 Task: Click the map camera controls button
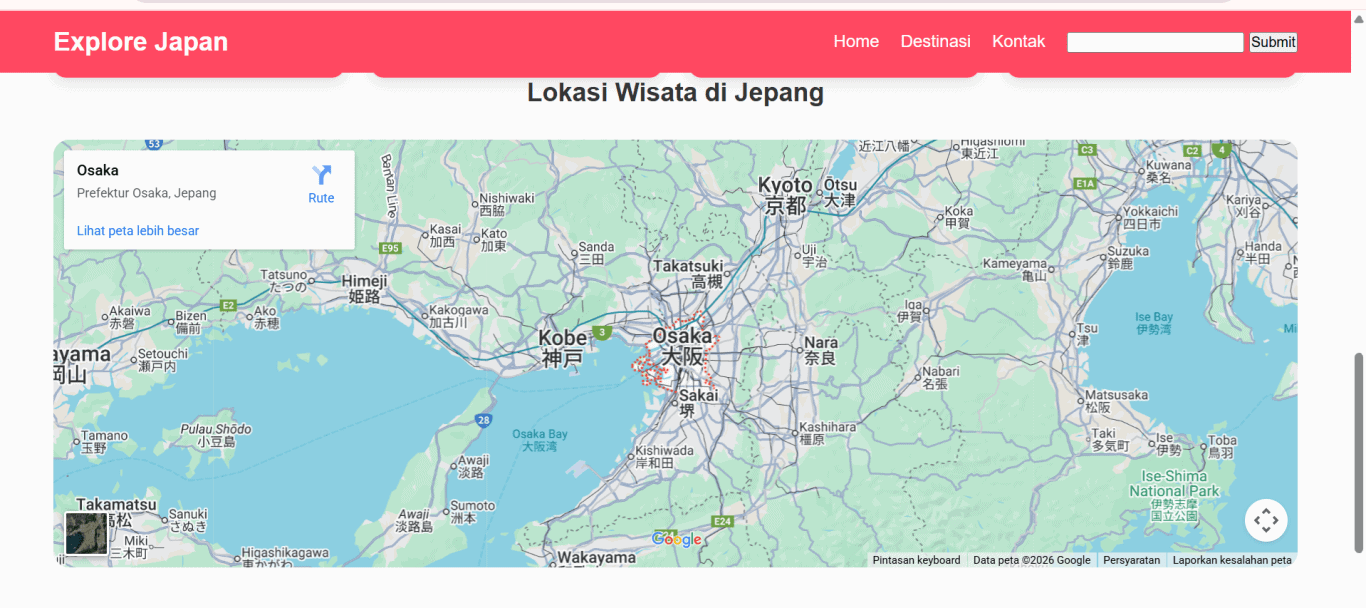click(1266, 520)
